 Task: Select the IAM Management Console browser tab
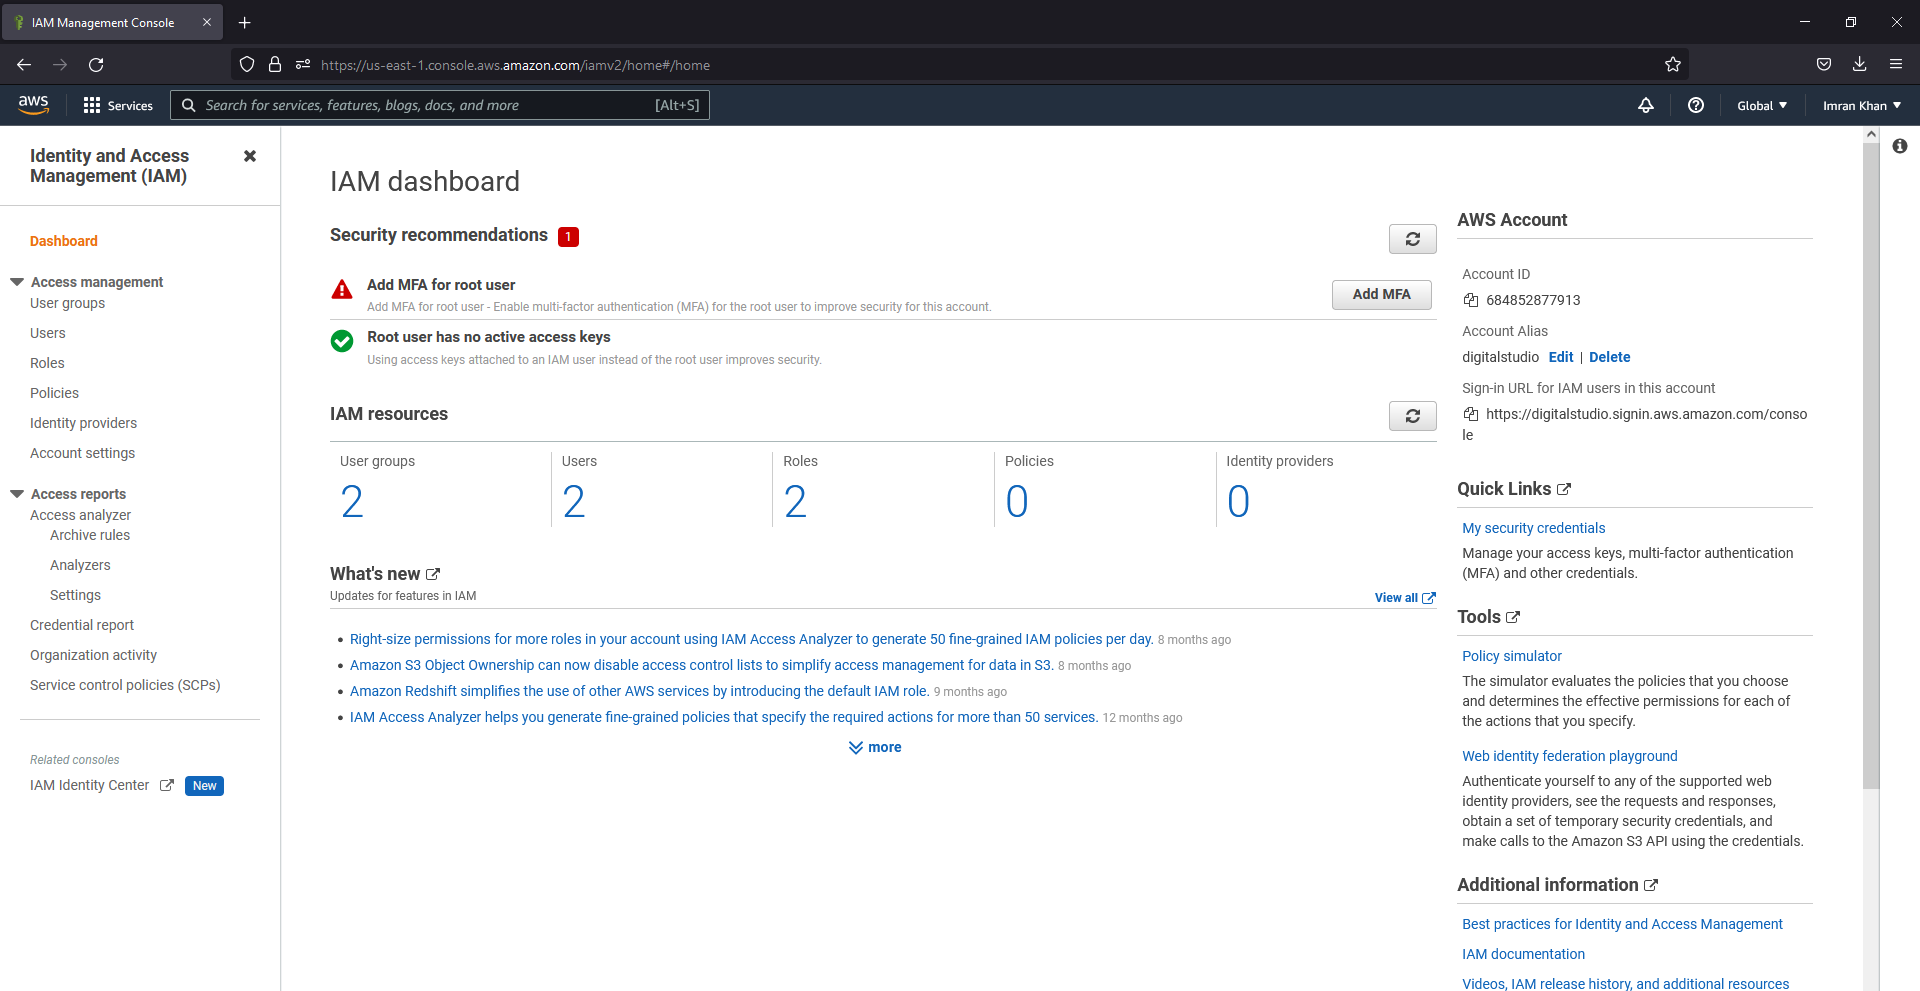pos(105,21)
